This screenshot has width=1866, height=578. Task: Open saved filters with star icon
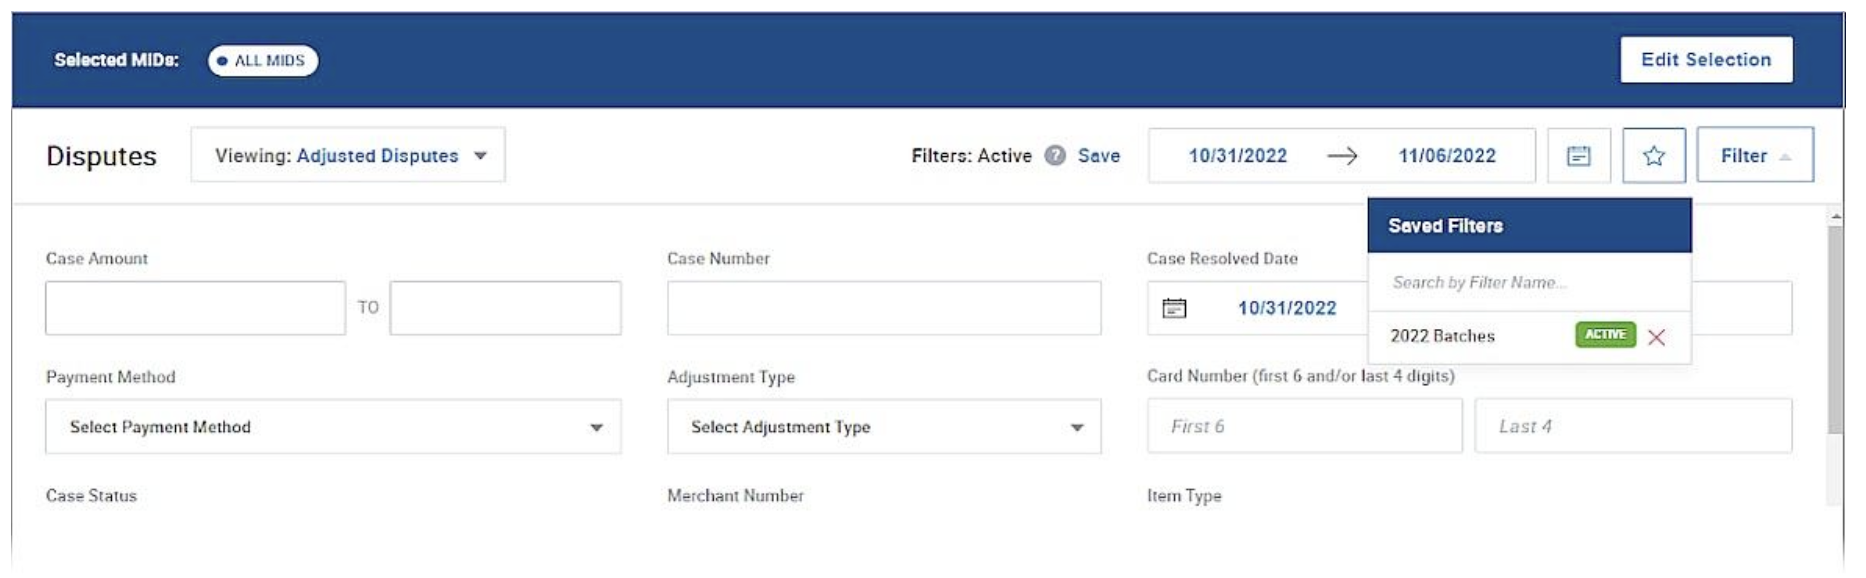(x=1653, y=156)
